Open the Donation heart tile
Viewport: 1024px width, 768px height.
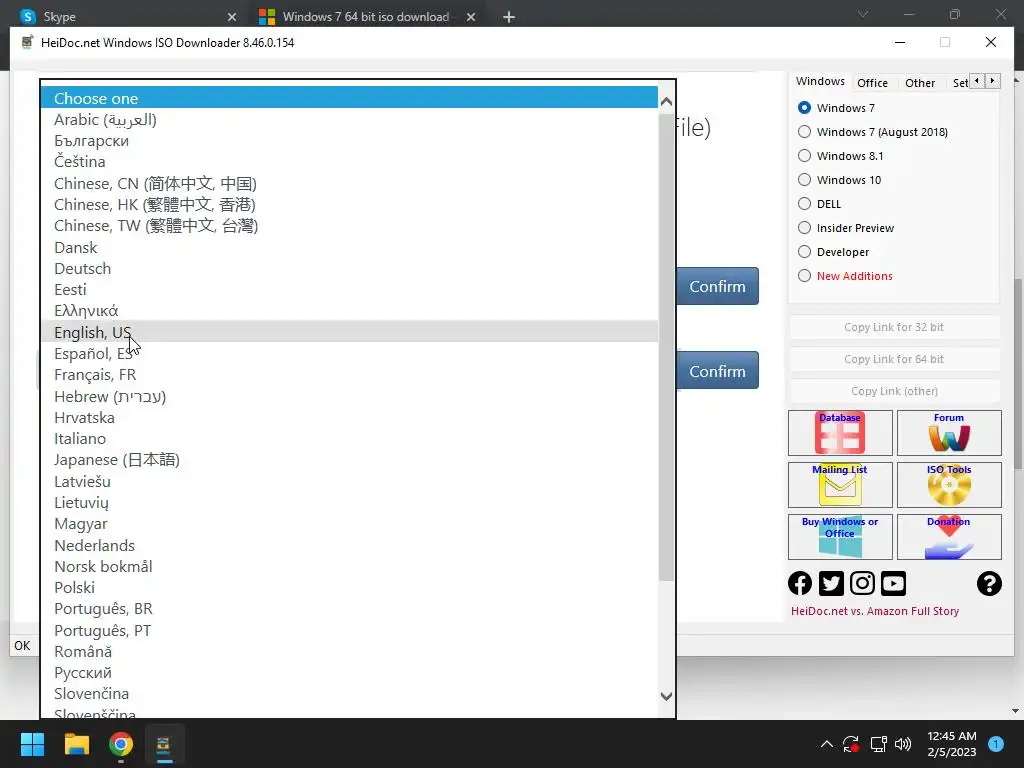pos(949,537)
